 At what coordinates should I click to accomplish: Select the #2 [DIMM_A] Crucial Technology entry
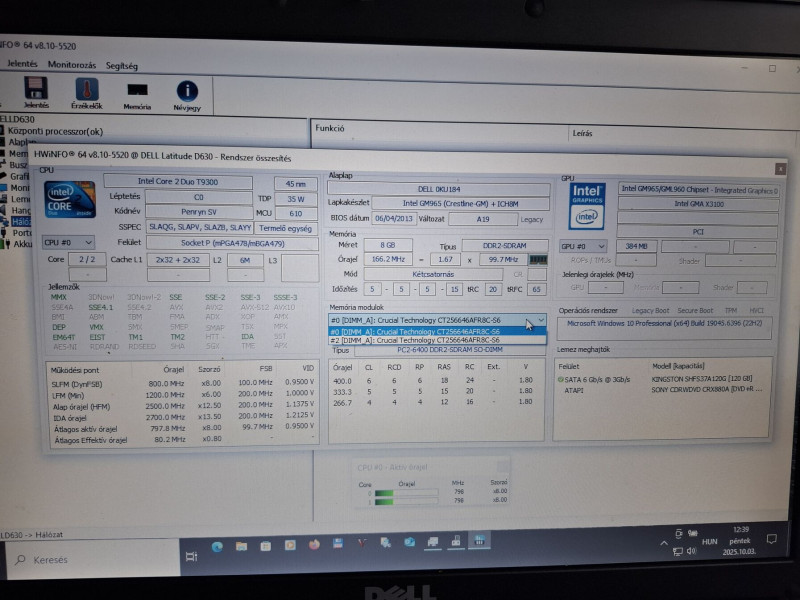(x=437, y=340)
